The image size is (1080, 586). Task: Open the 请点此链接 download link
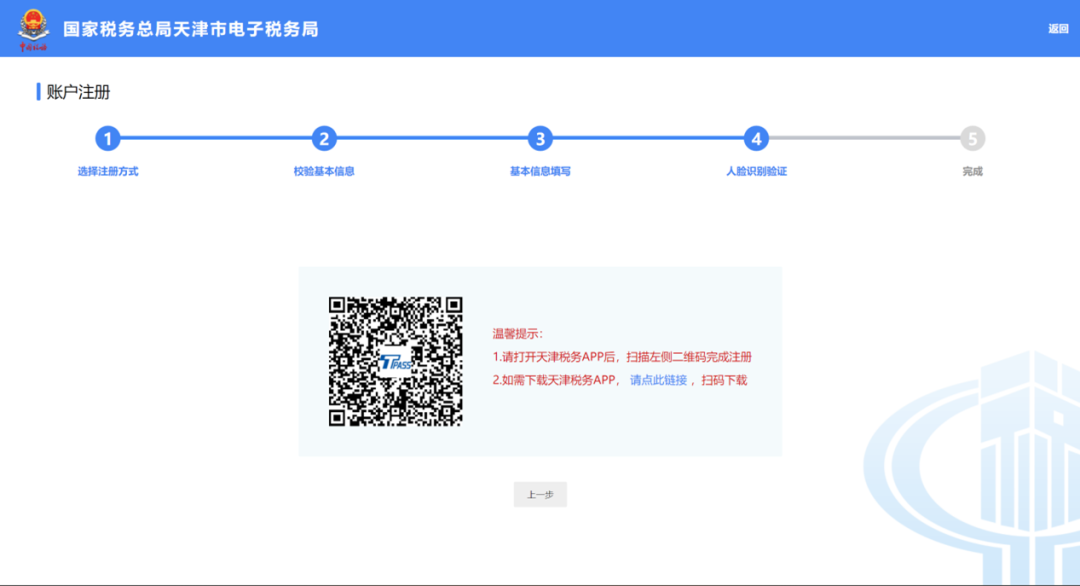(658, 380)
